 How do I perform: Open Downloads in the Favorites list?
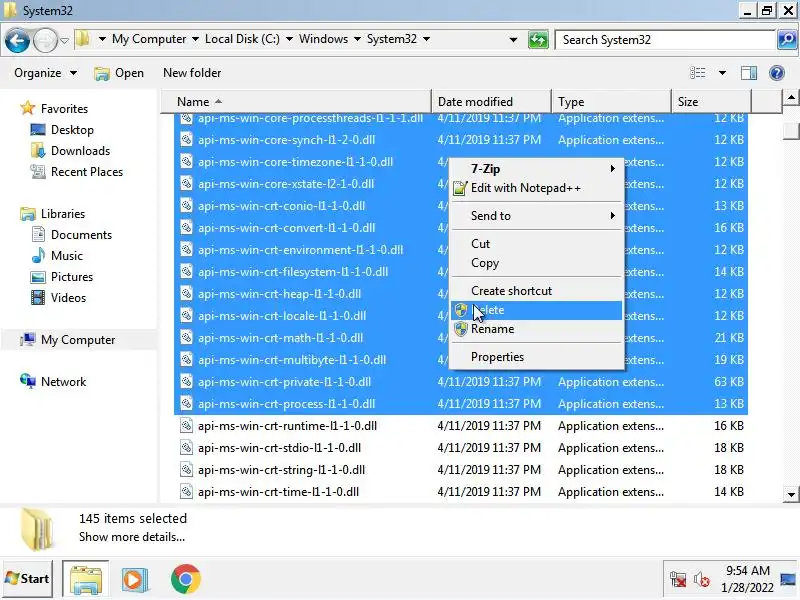point(70,151)
